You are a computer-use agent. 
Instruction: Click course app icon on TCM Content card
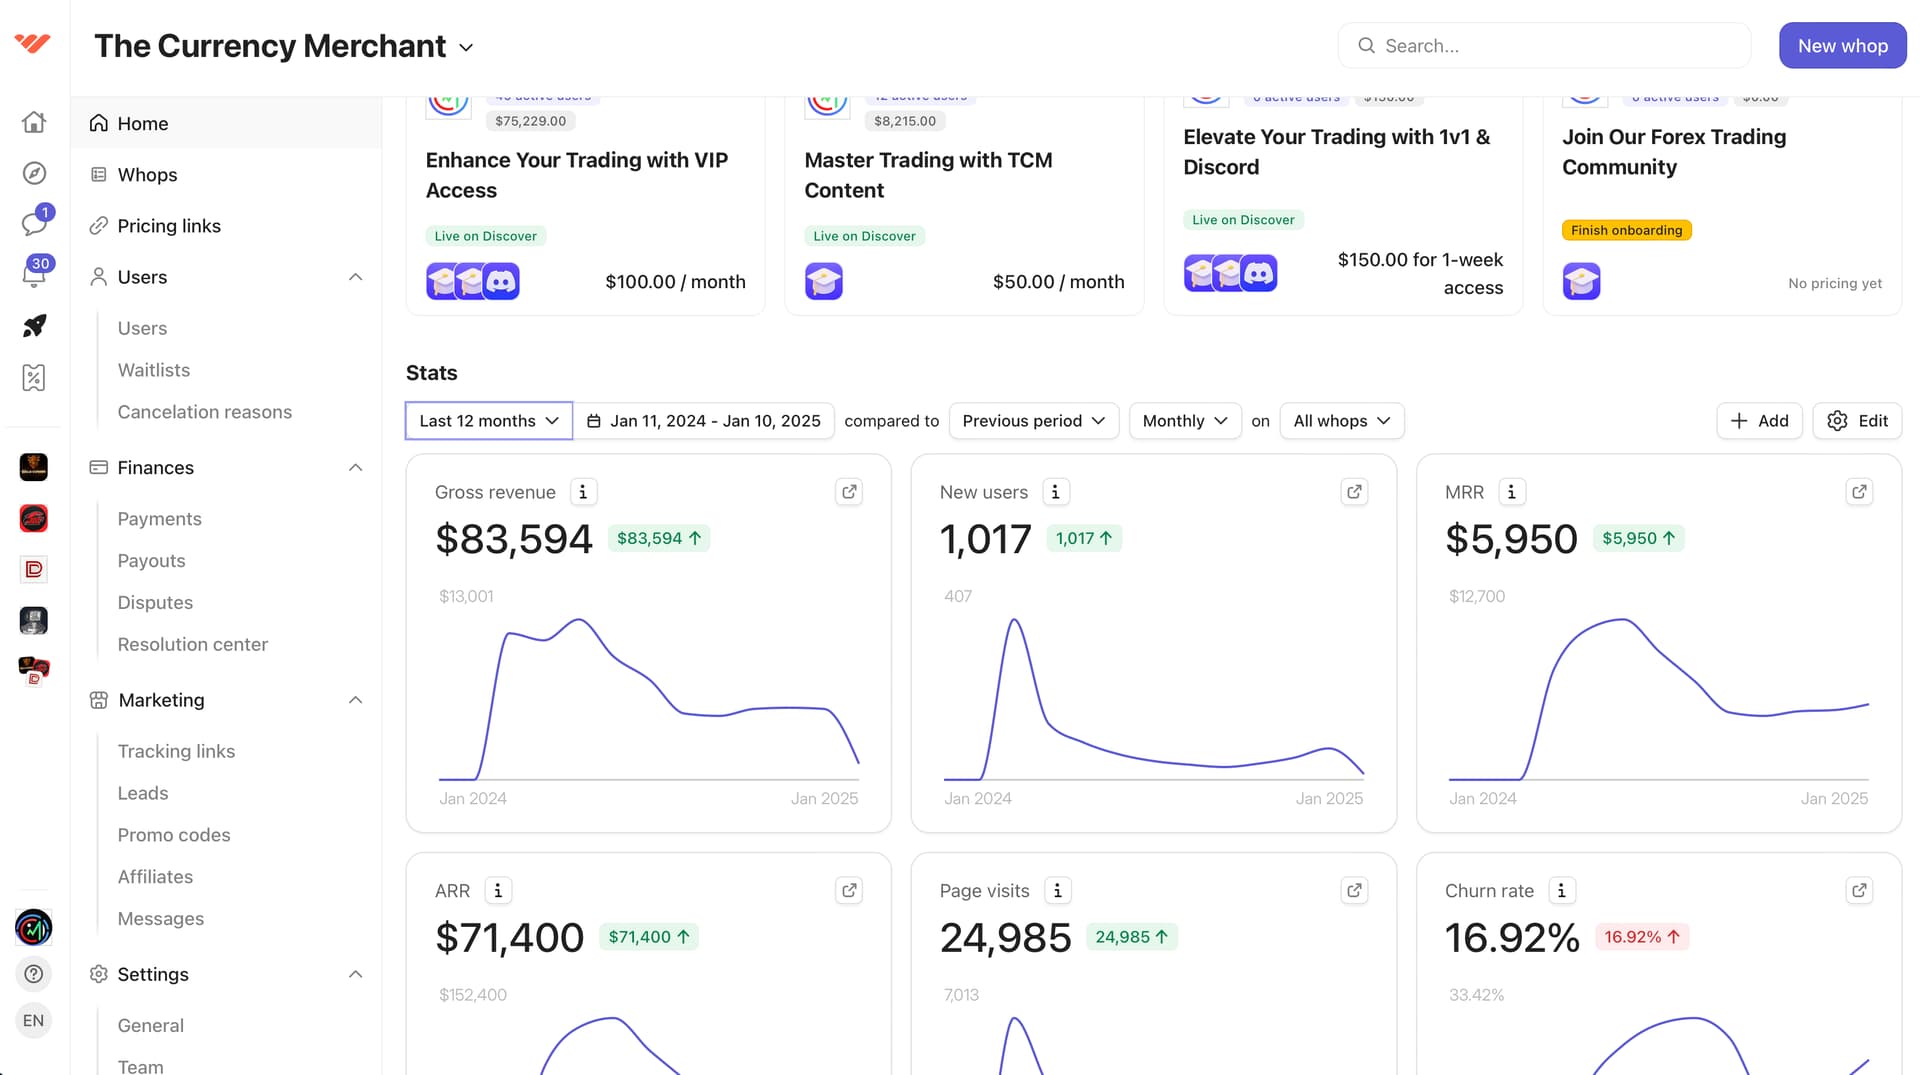tap(824, 282)
